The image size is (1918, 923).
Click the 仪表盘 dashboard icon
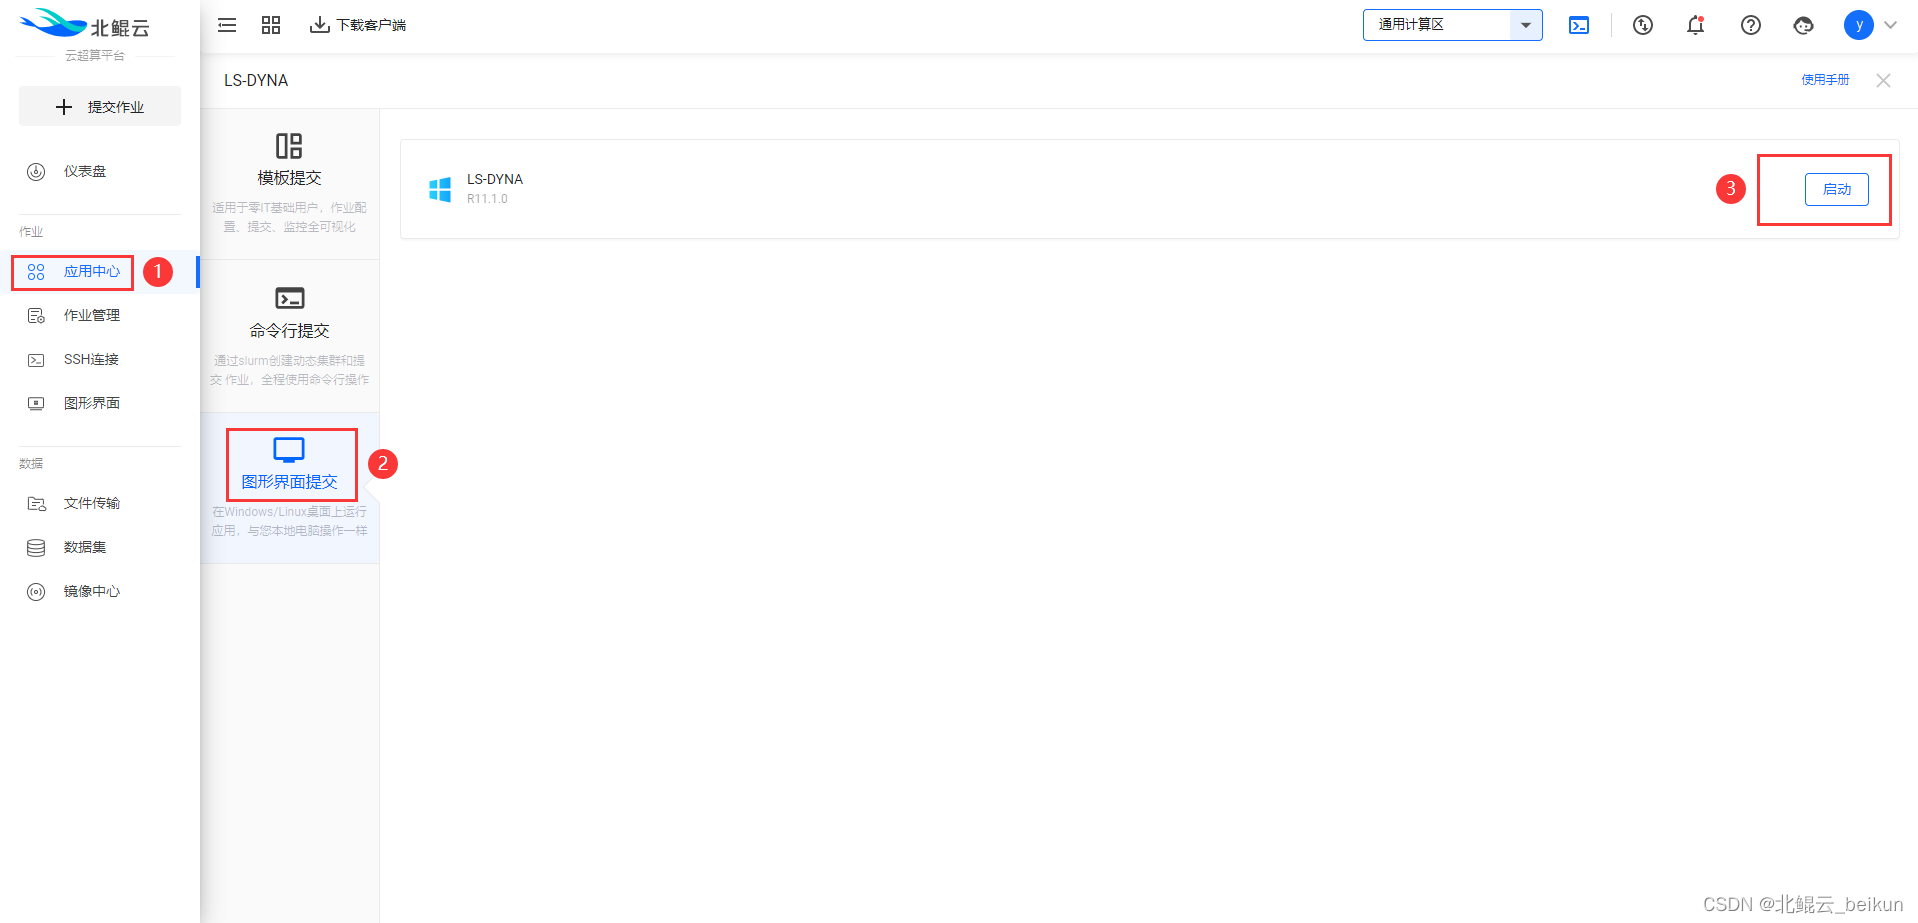[36, 171]
